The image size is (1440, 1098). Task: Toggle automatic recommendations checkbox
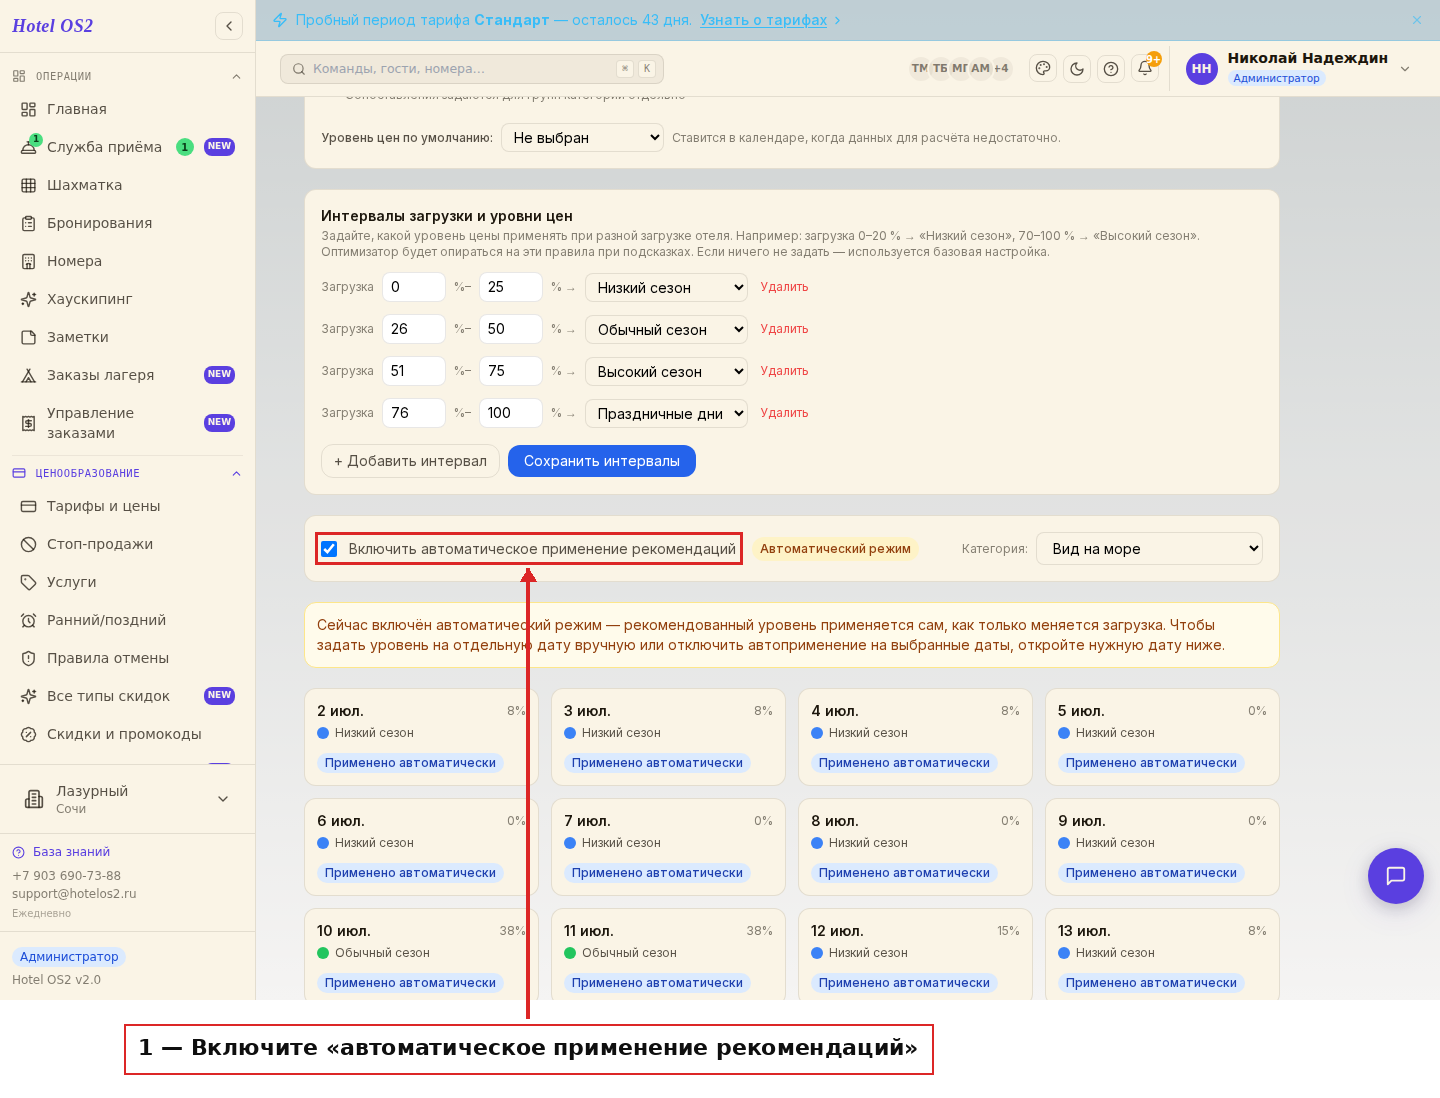tap(329, 549)
